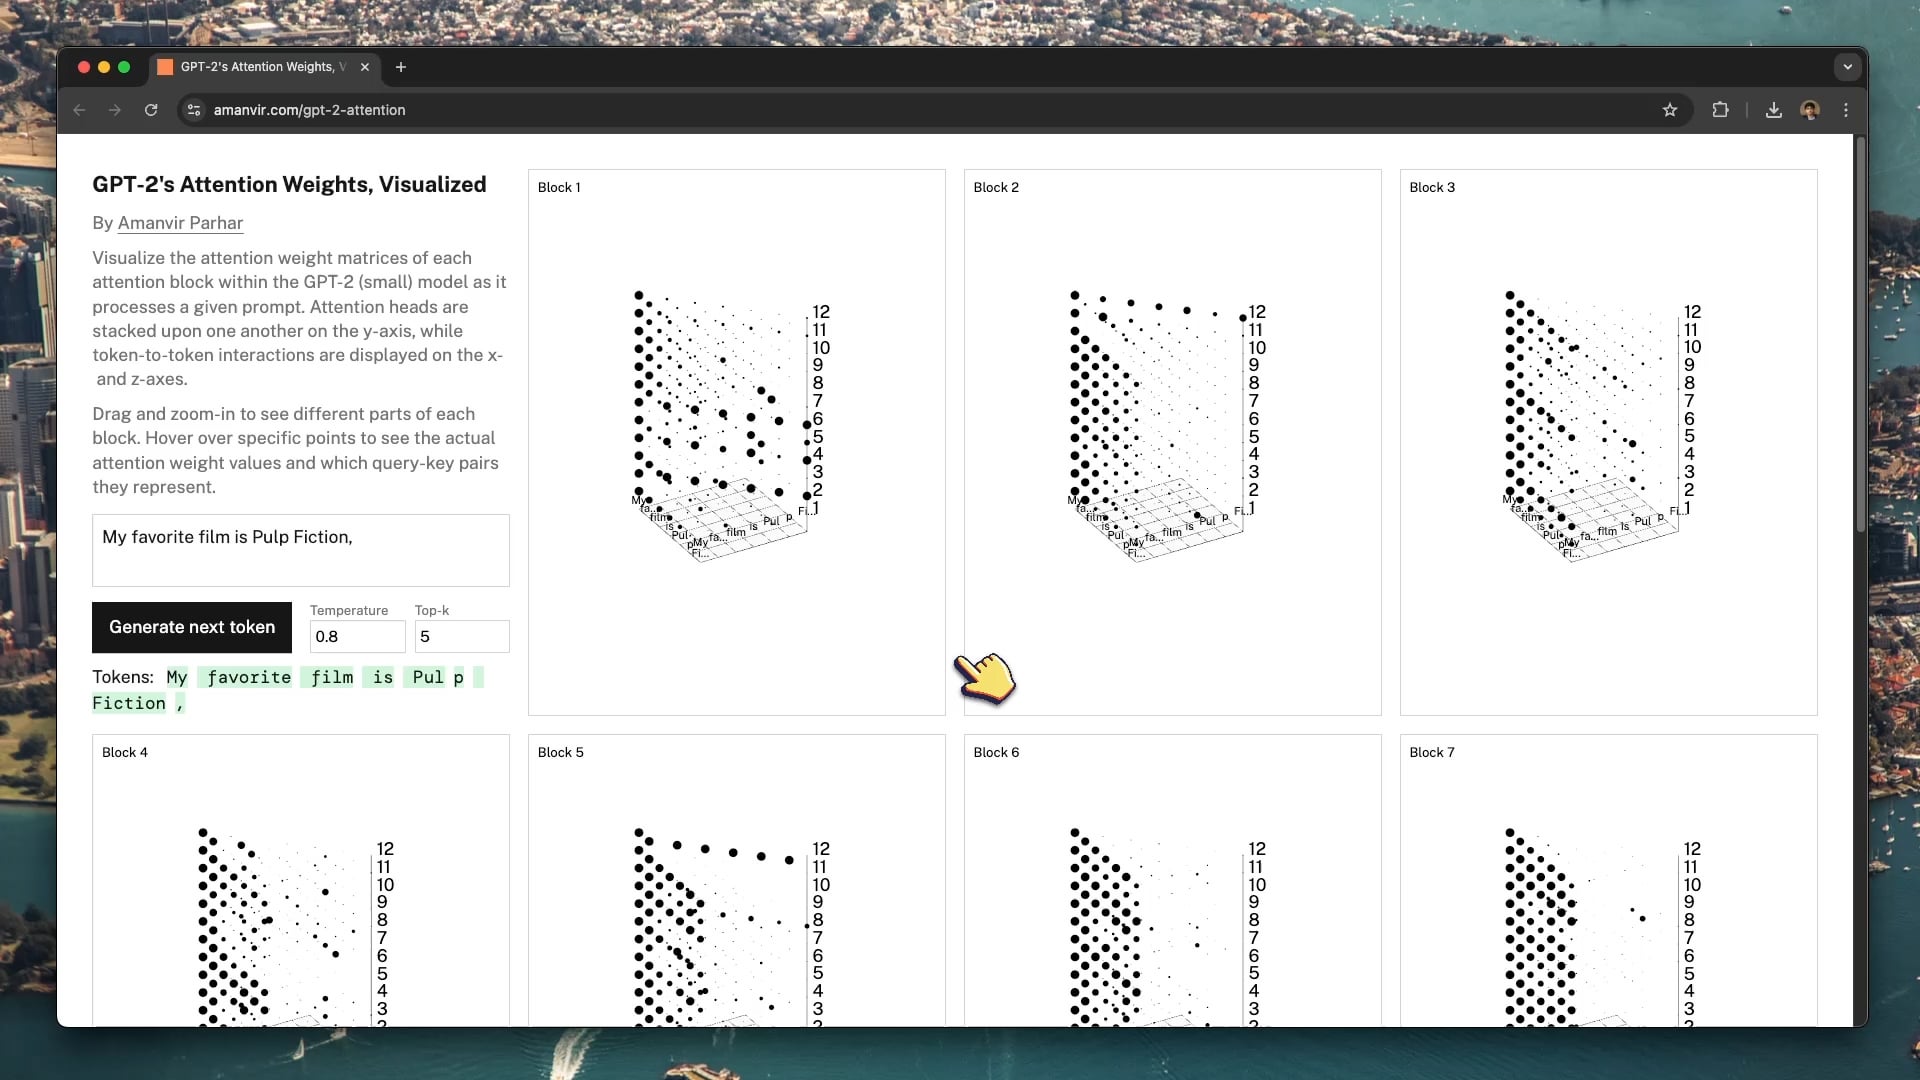This screenshot has width=1920, height=1080.
Task: Click the 'Tokens:' label
Action: pyautogui.click(x=124, y=677)
